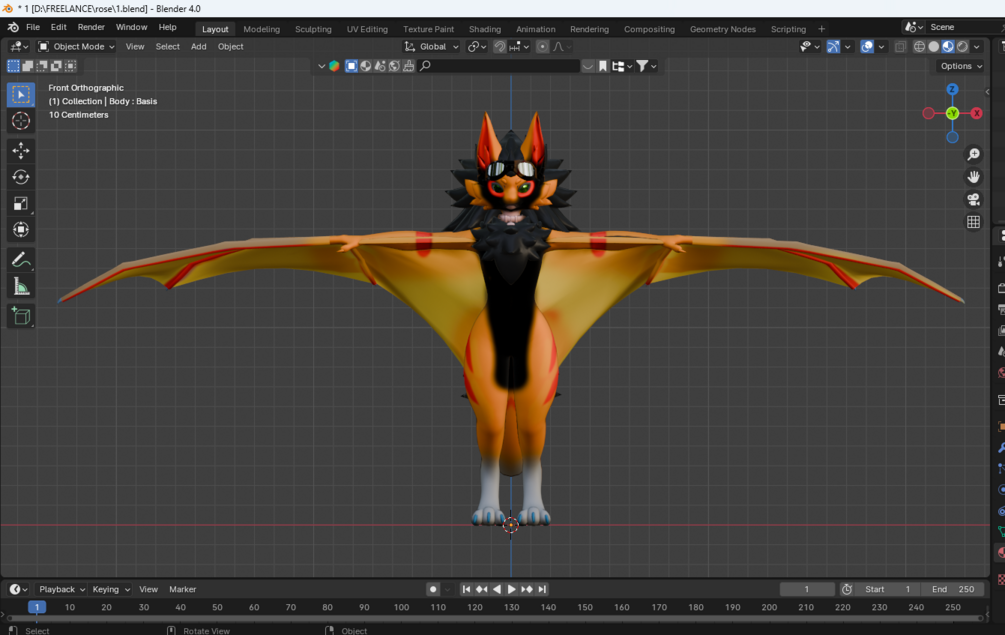Viewport: 1005px width, 635px height.
Task: Open Playback dropdown in timeline
Action: click(62, 590)
